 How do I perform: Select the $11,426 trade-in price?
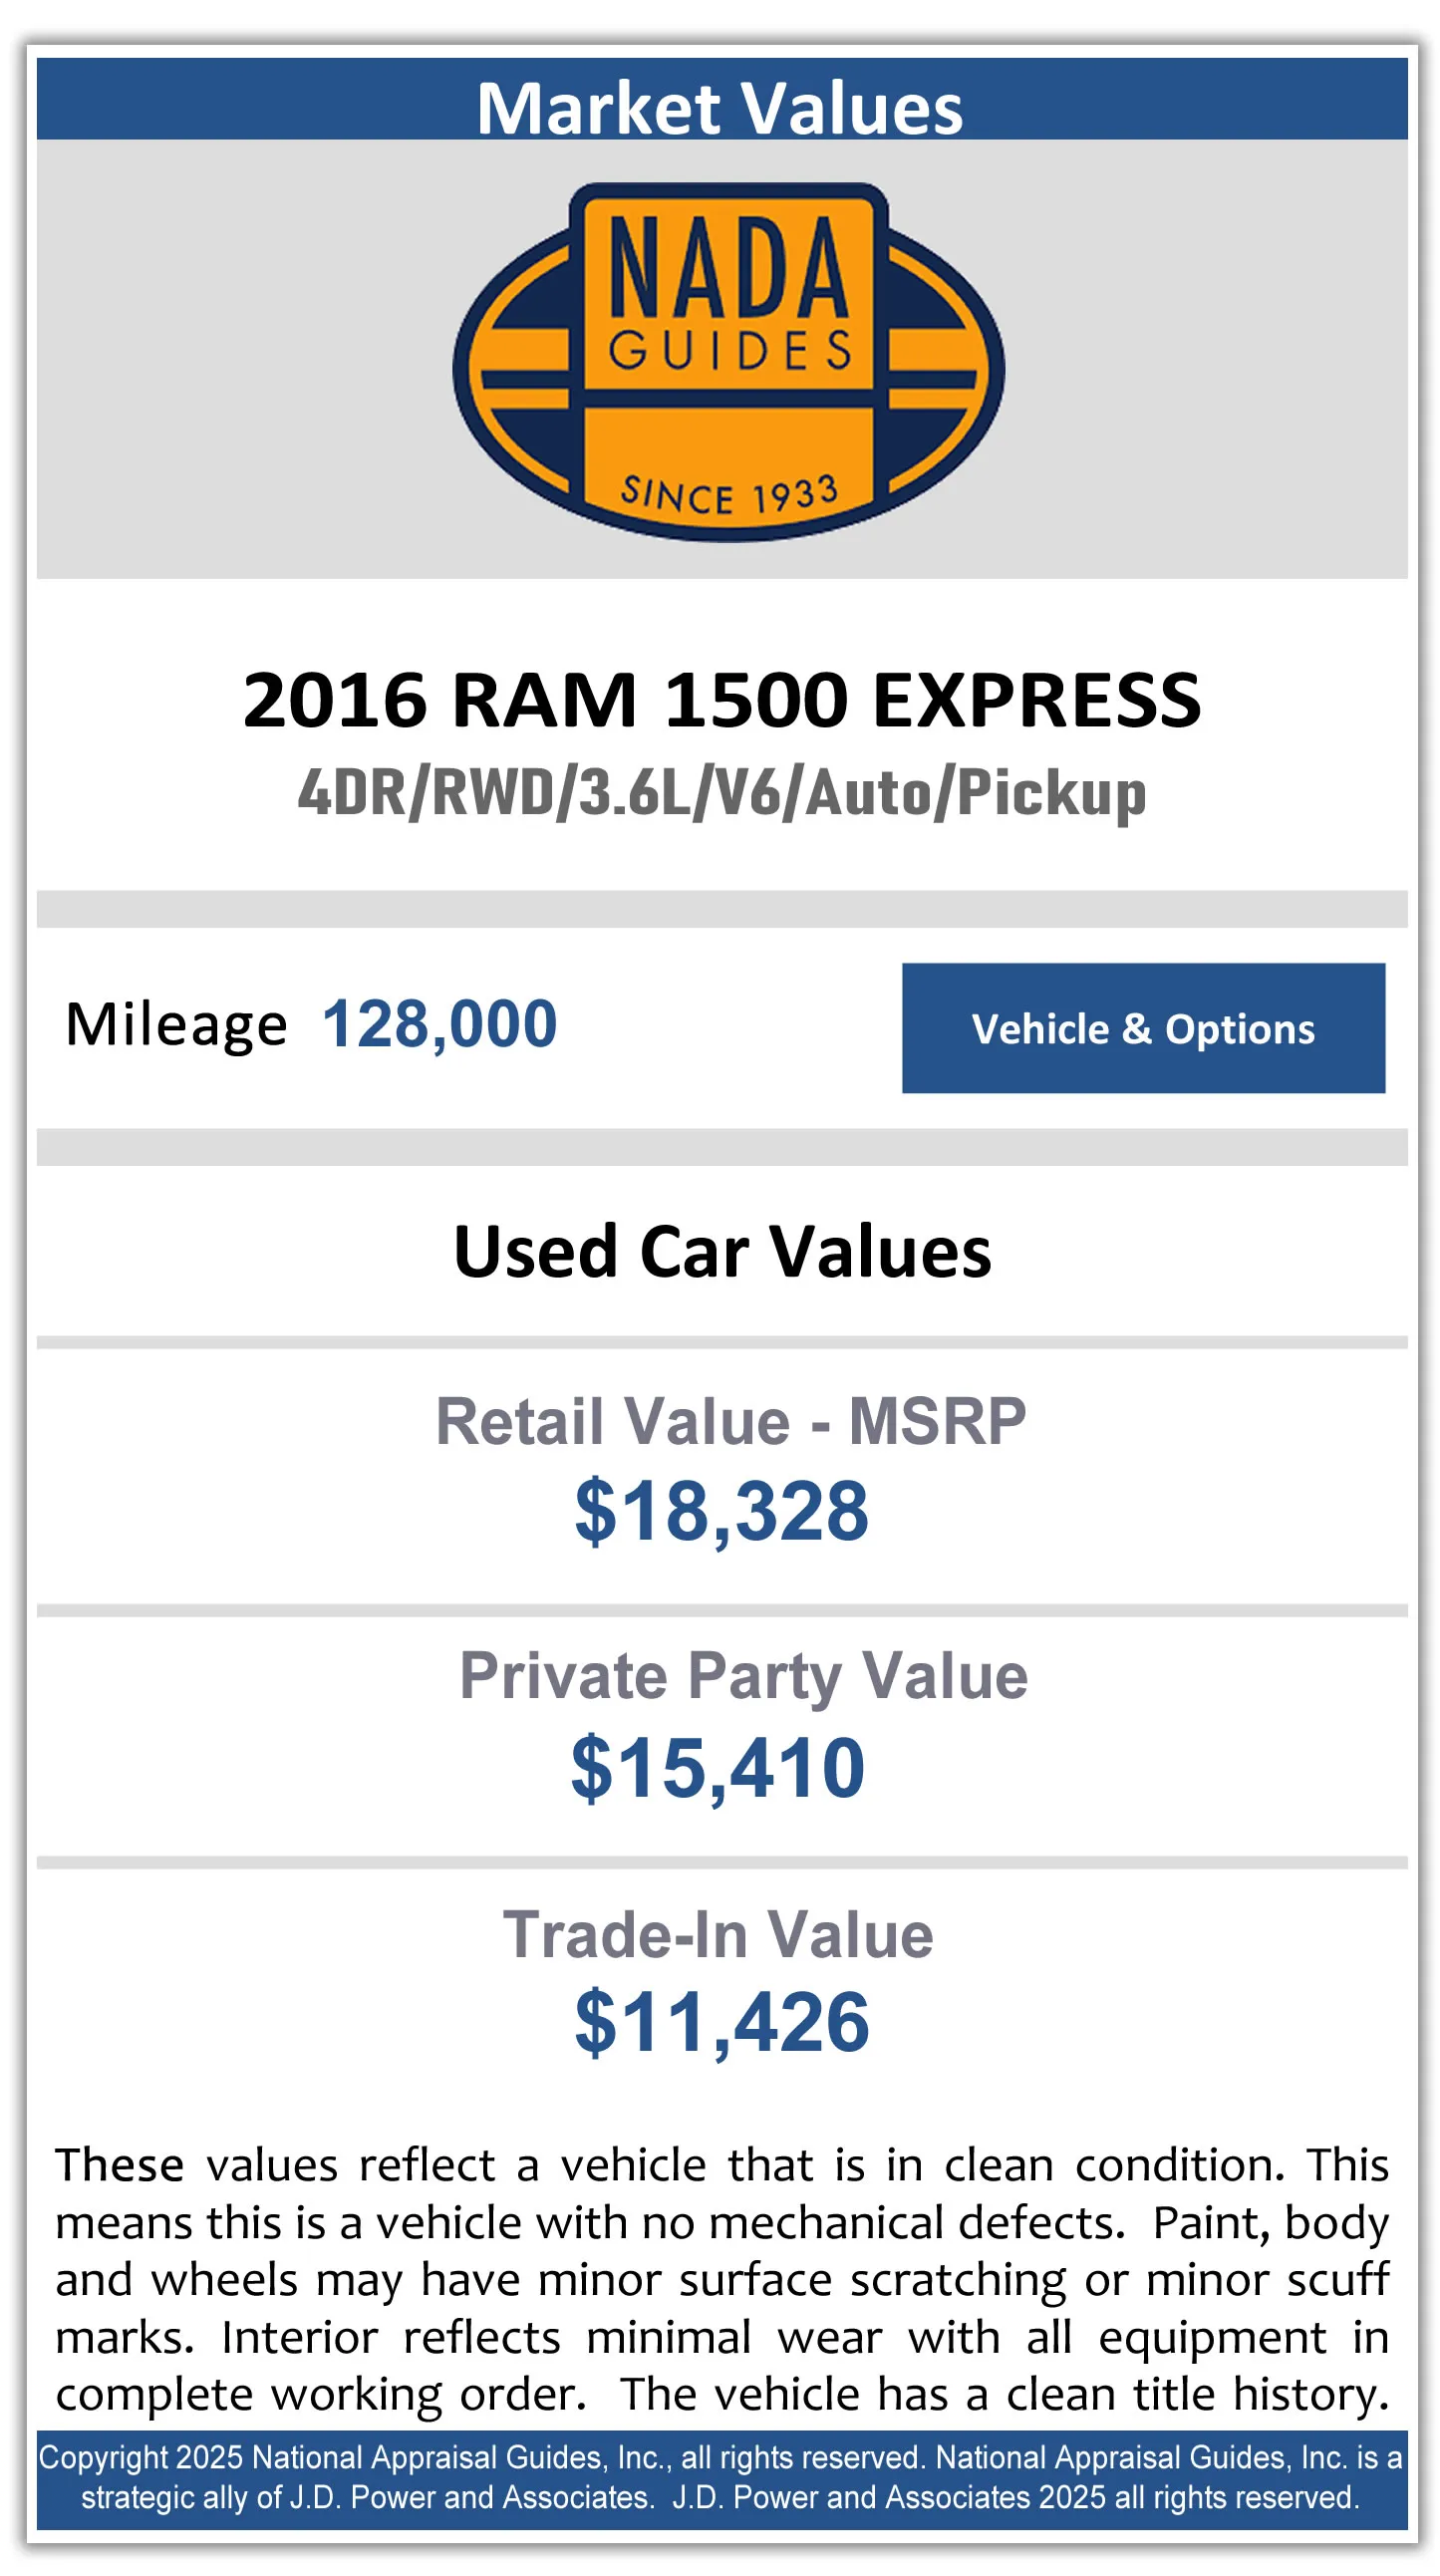point(722,2023)
